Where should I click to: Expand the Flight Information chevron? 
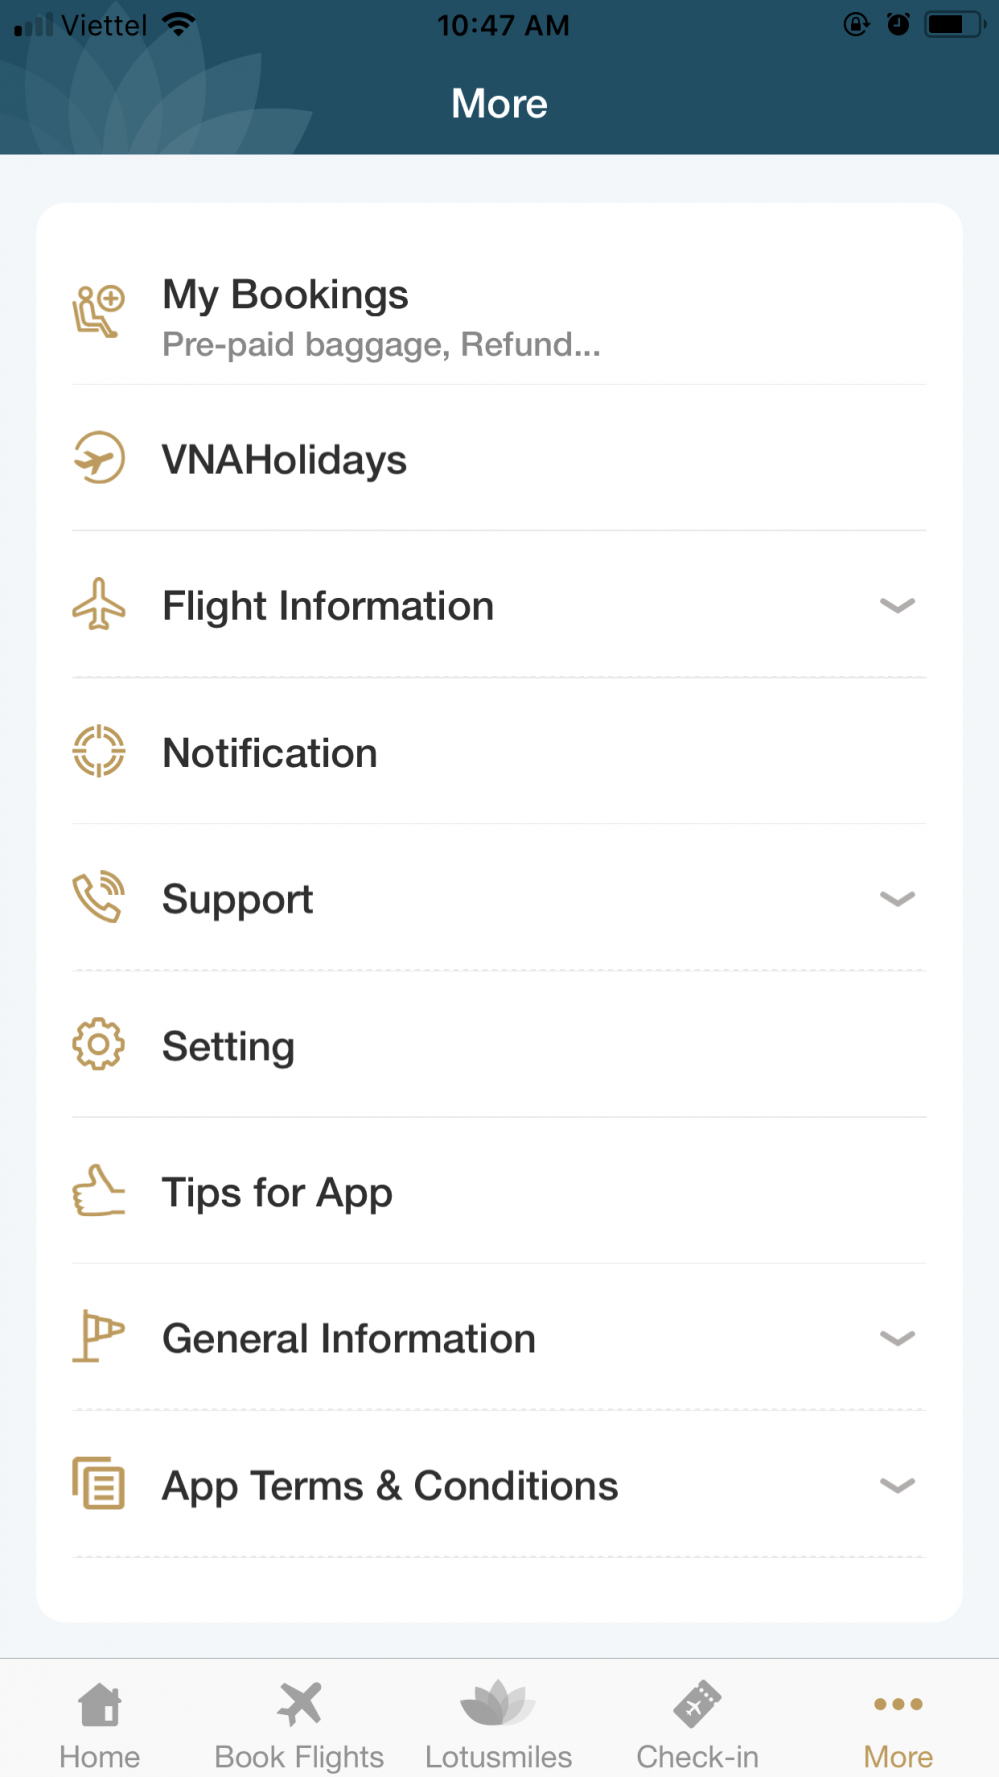(x=897, y=605)
